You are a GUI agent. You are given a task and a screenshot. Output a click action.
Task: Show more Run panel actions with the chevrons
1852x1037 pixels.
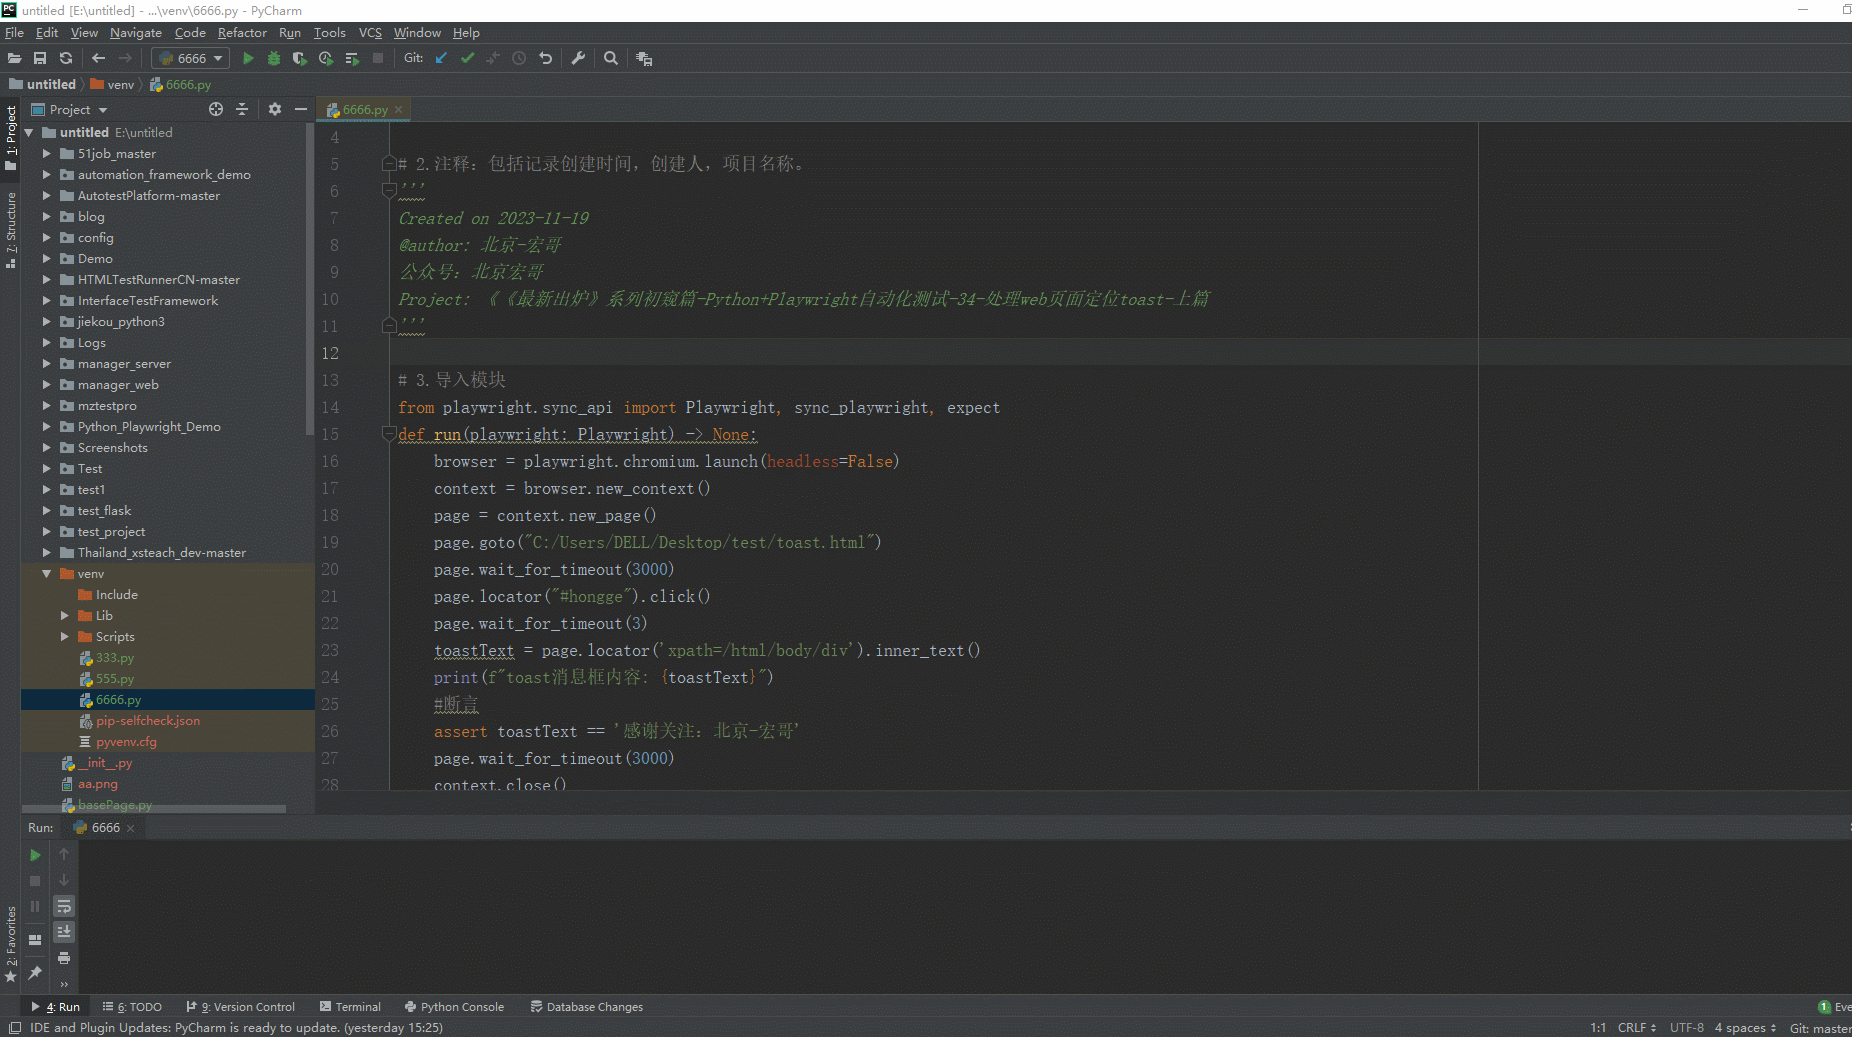point(64,984)
